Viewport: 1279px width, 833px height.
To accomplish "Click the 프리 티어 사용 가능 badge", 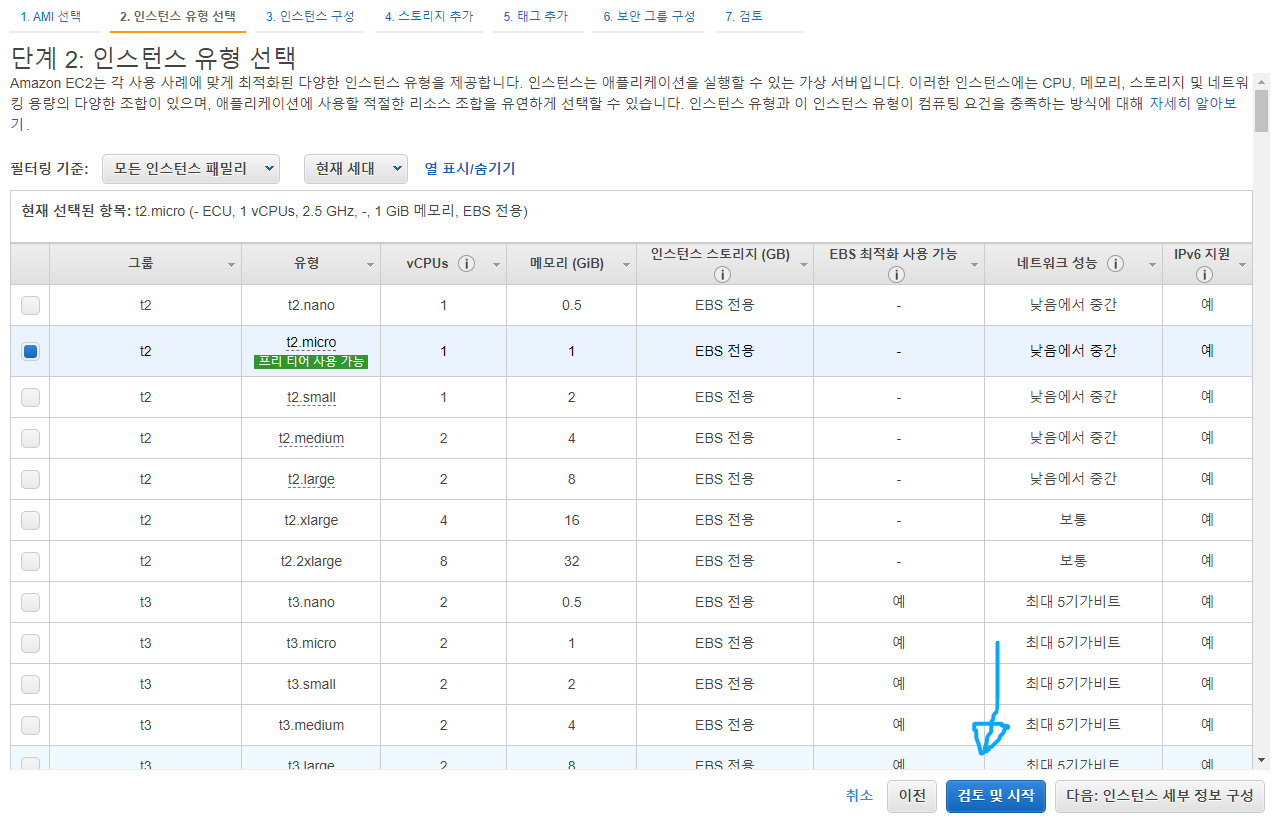I will click(311, 362).
